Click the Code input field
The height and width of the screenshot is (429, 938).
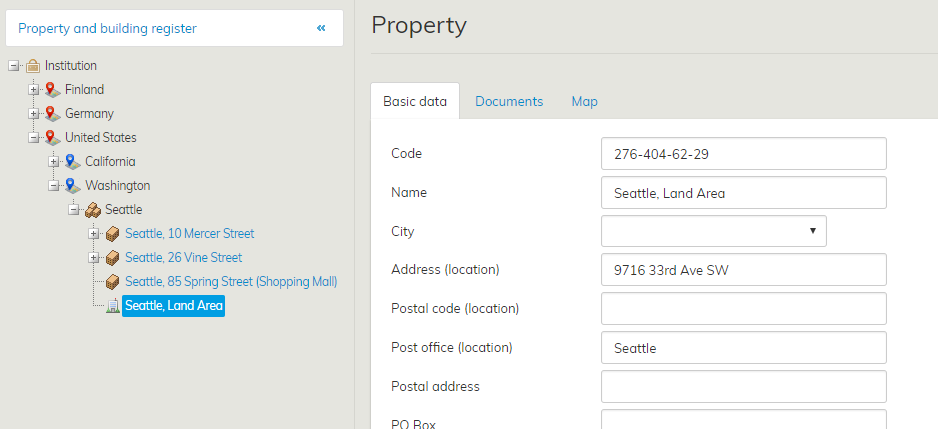click(x=743, y=154)
